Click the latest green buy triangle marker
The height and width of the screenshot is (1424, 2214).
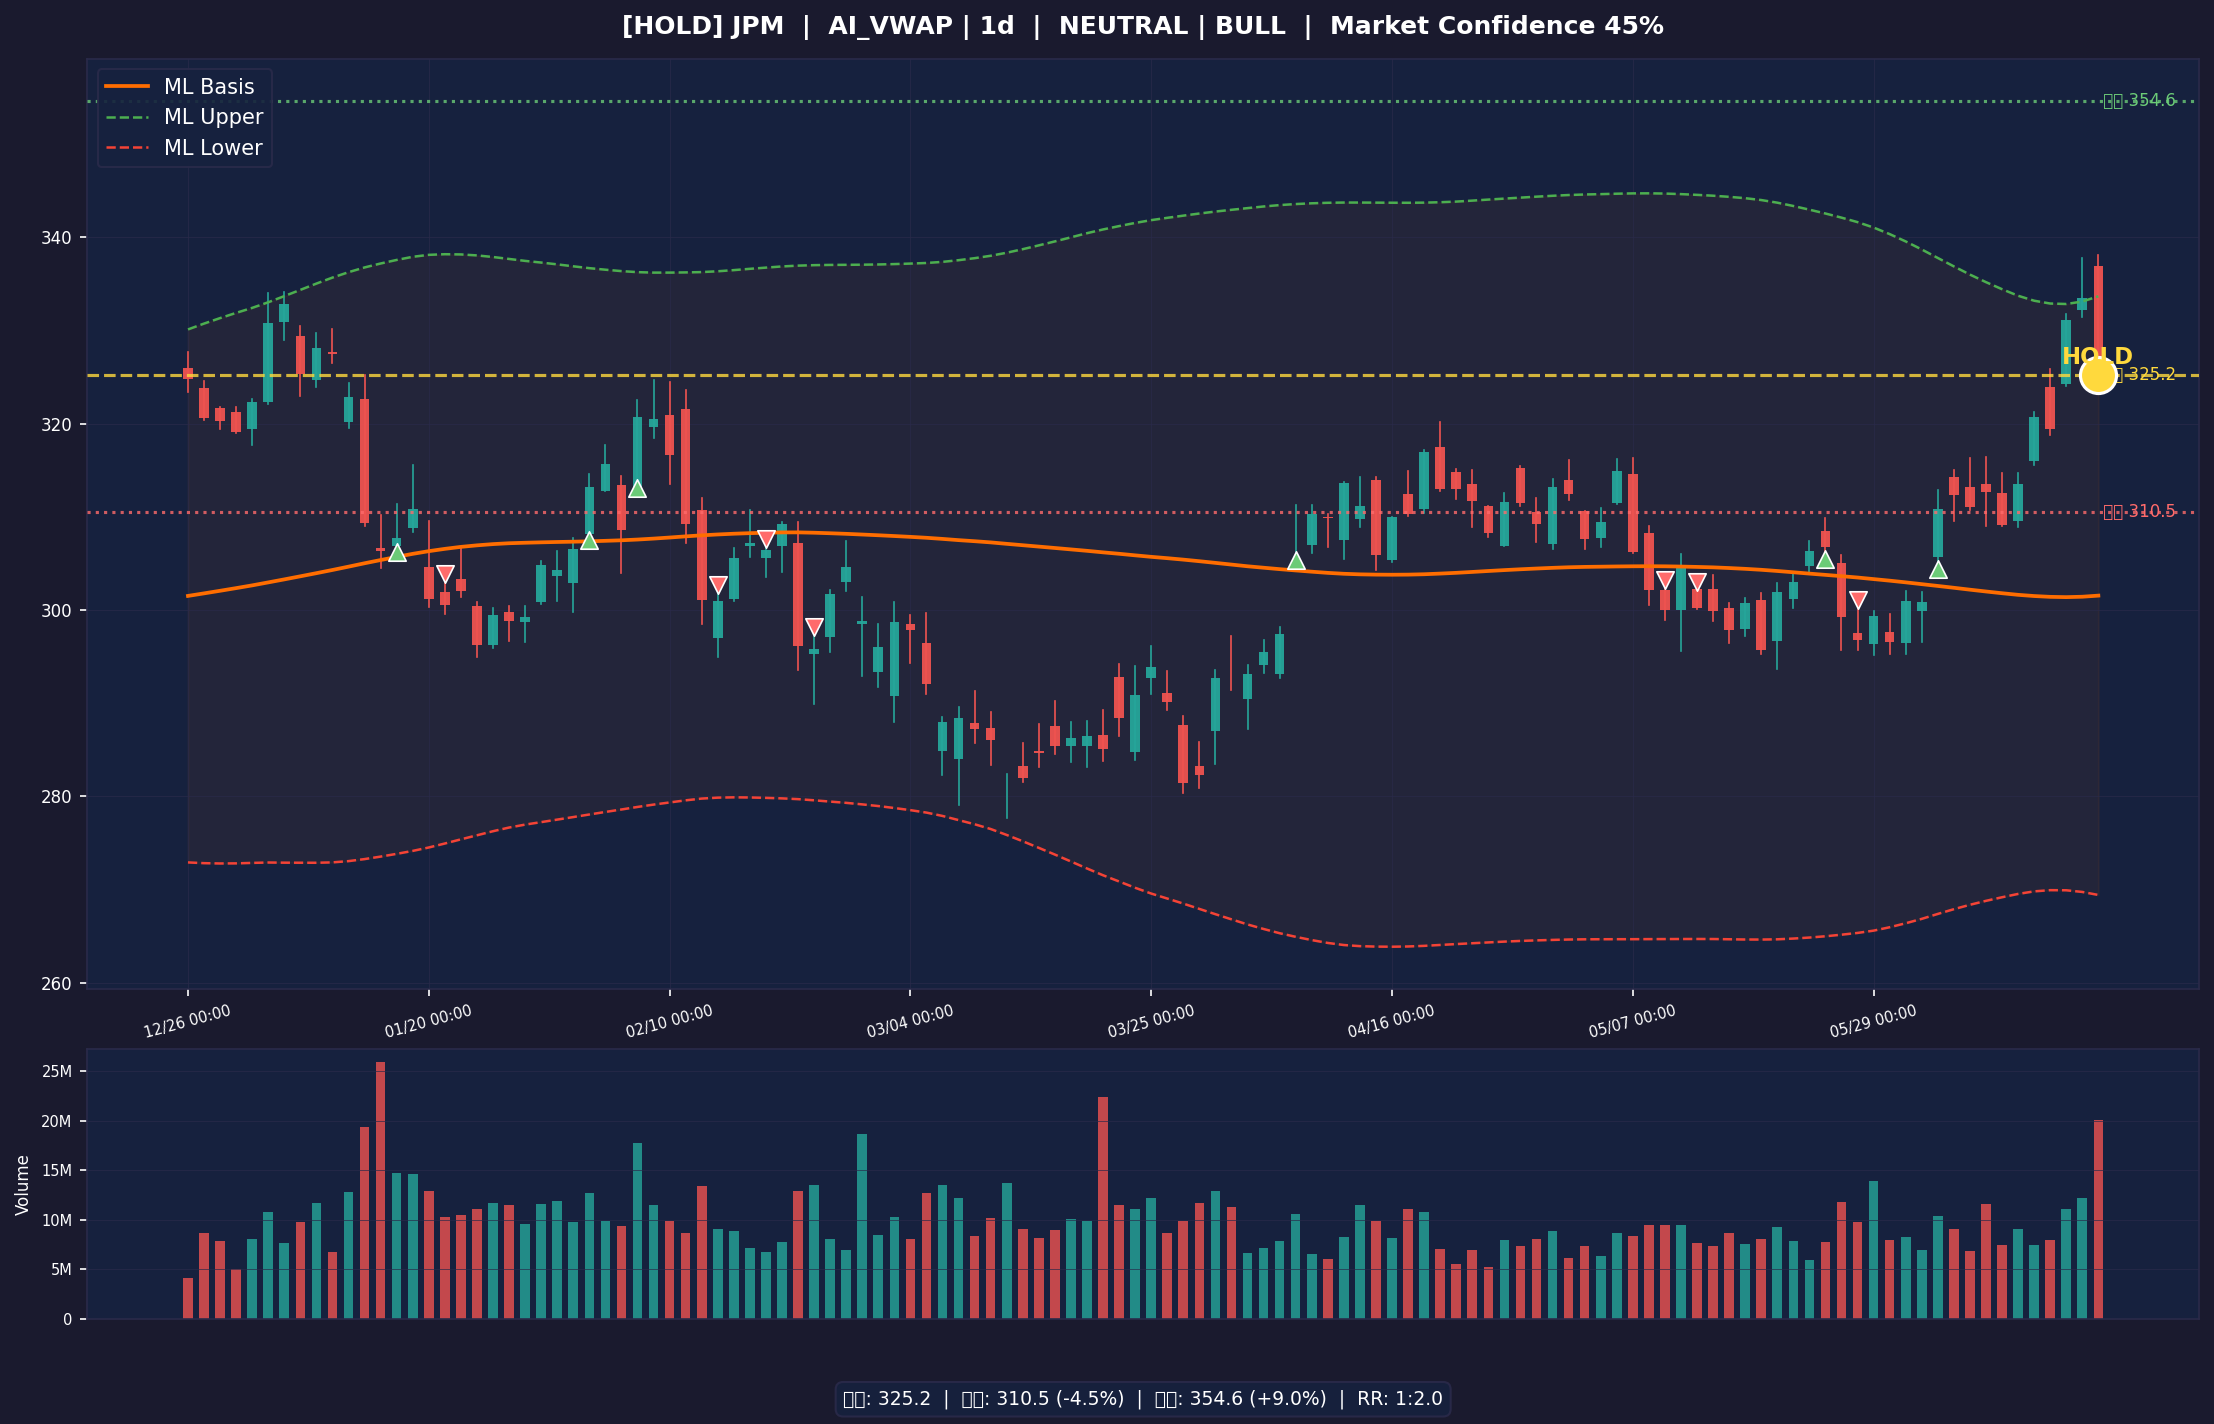pyautogui.click(x=1938, y=570)
